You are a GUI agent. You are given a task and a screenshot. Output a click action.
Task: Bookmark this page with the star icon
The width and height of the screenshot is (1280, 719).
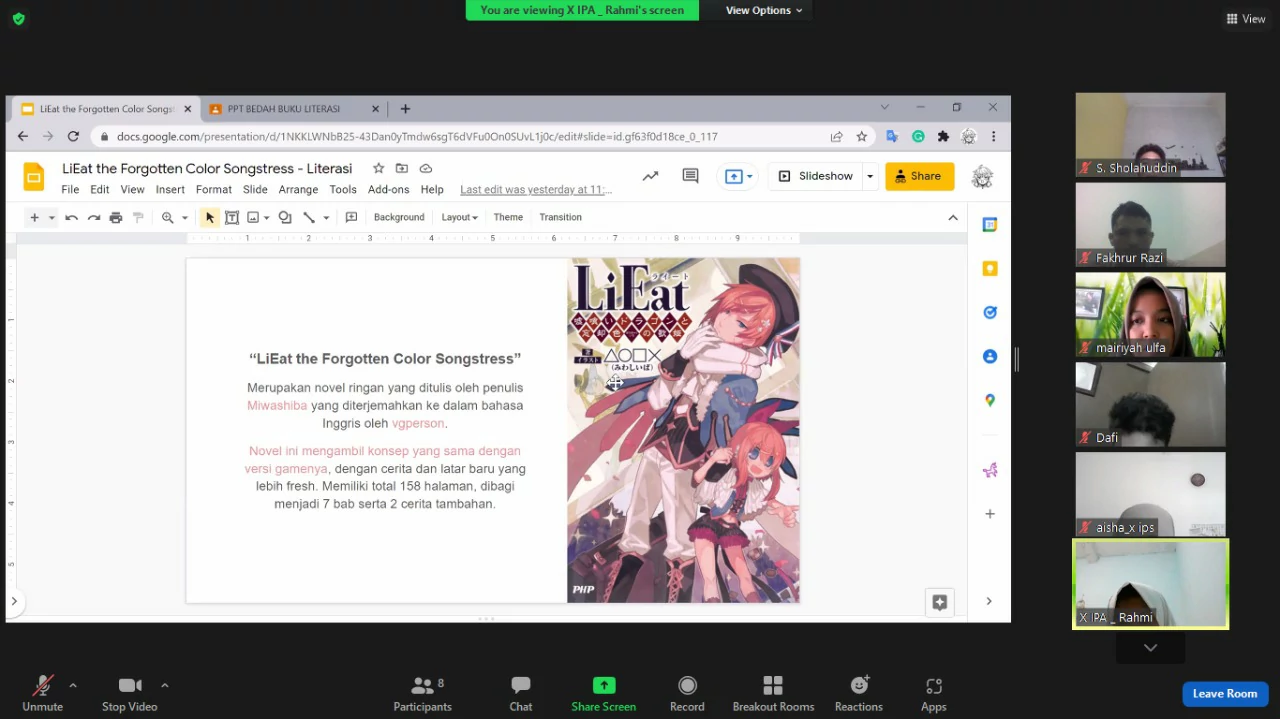(861, 136)
